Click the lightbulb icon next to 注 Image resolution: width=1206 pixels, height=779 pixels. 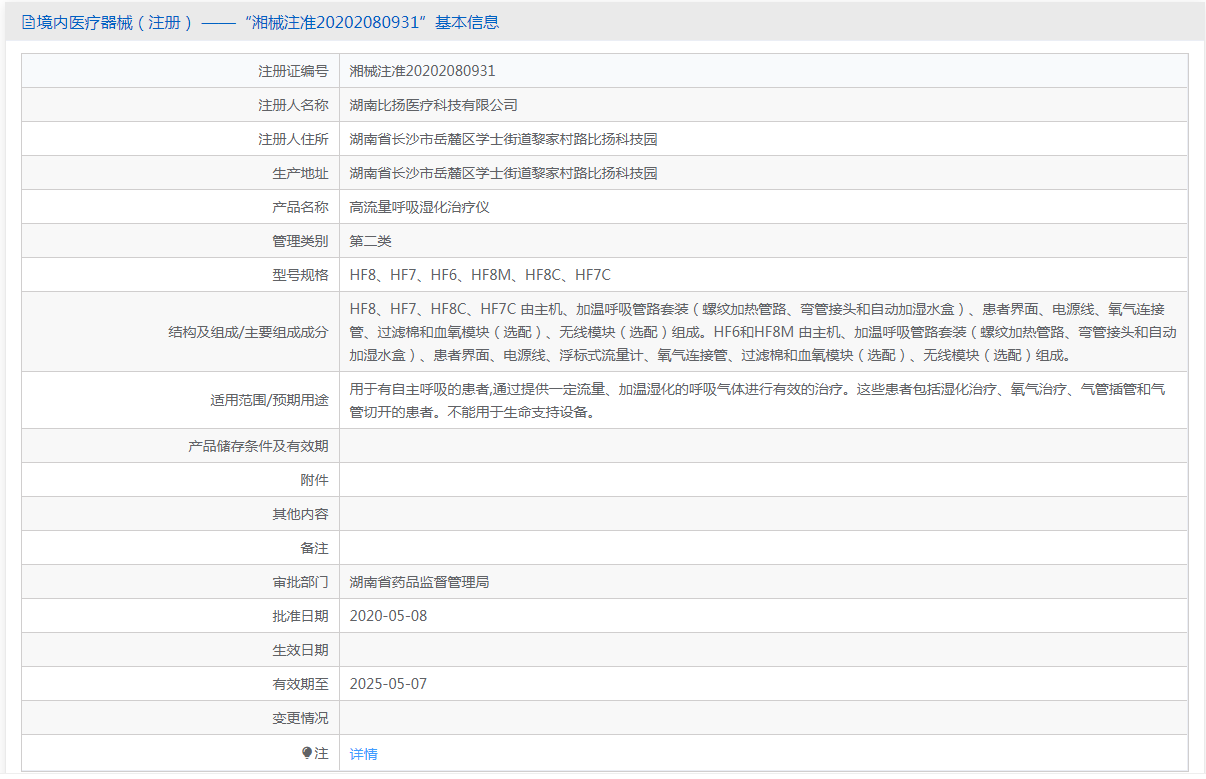(x=307, y=753)
